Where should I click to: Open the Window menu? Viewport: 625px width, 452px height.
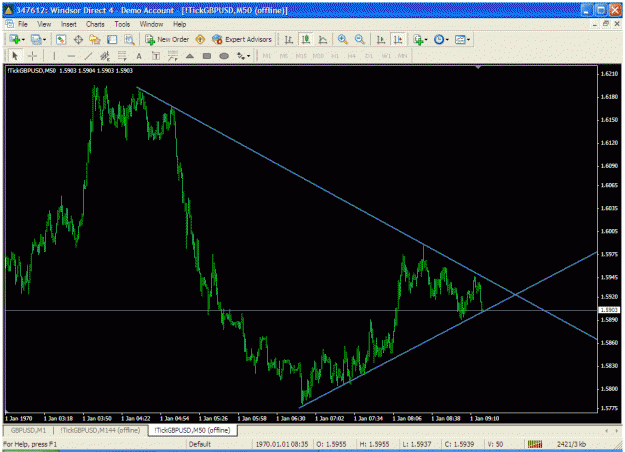coord(151,24)
